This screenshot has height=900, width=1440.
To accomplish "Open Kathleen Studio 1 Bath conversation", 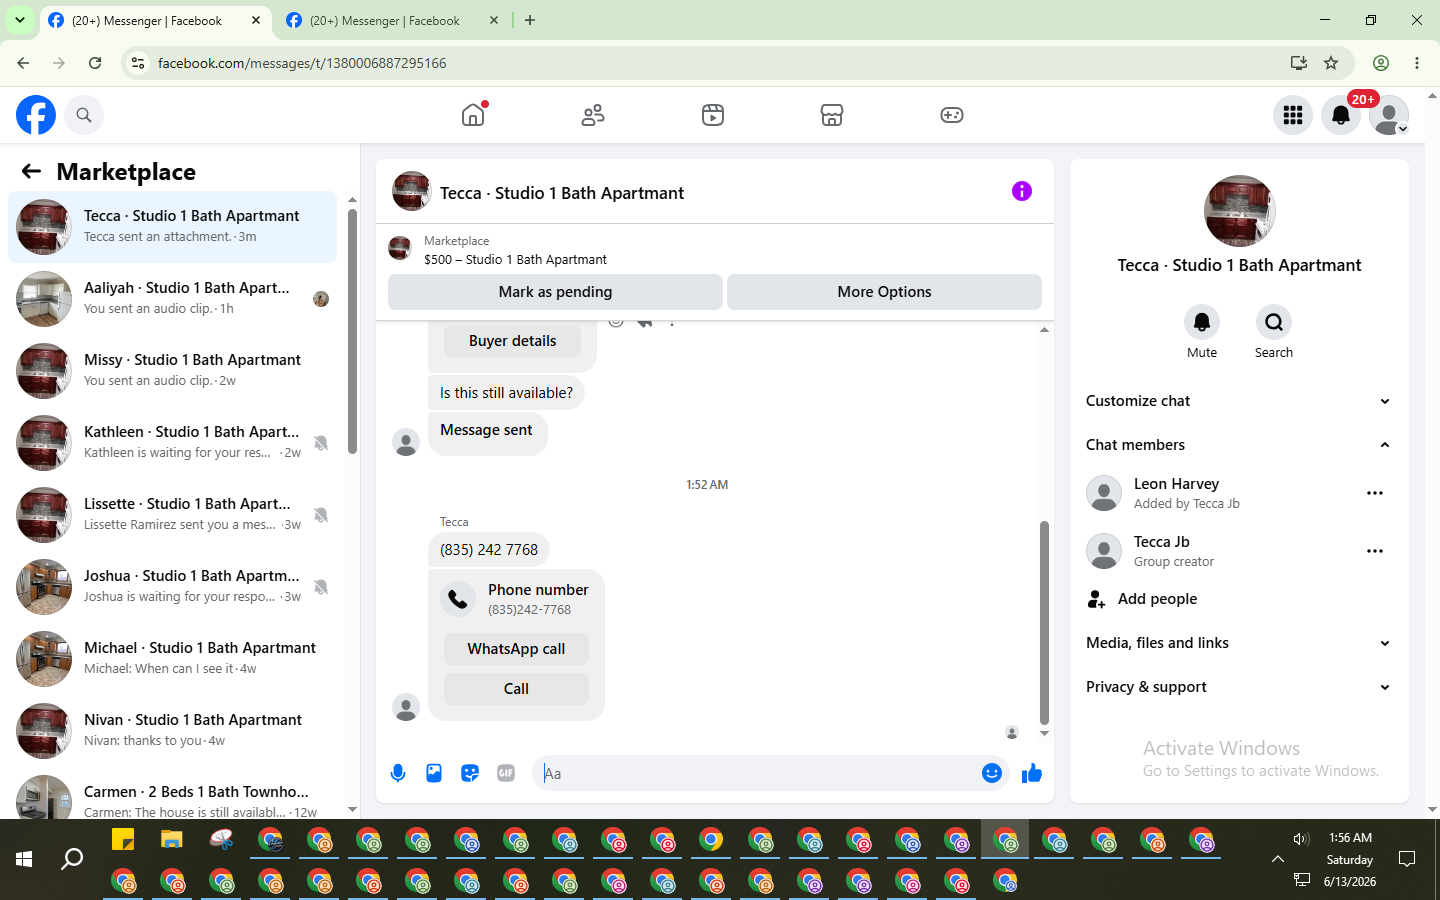I will (173, 443).
